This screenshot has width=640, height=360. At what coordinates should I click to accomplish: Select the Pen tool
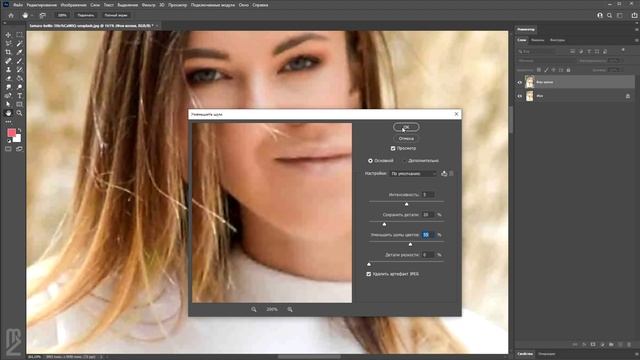pyautogui.click(x=8, y=96)
